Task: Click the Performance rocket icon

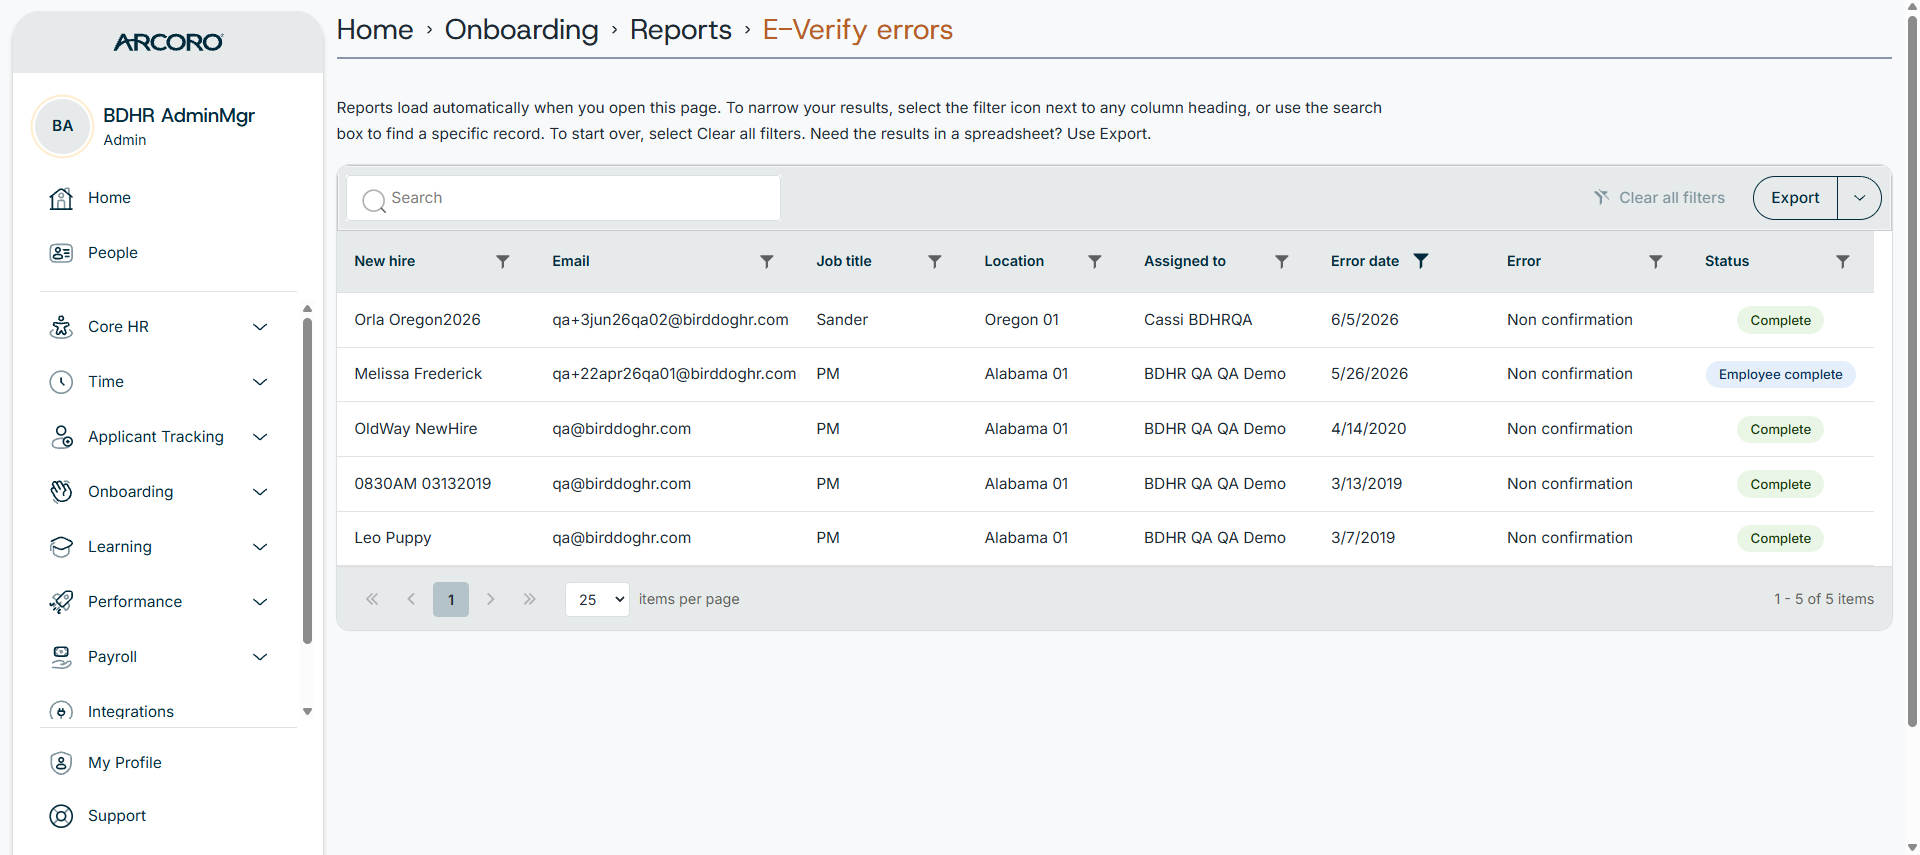Action: [61, 602]
